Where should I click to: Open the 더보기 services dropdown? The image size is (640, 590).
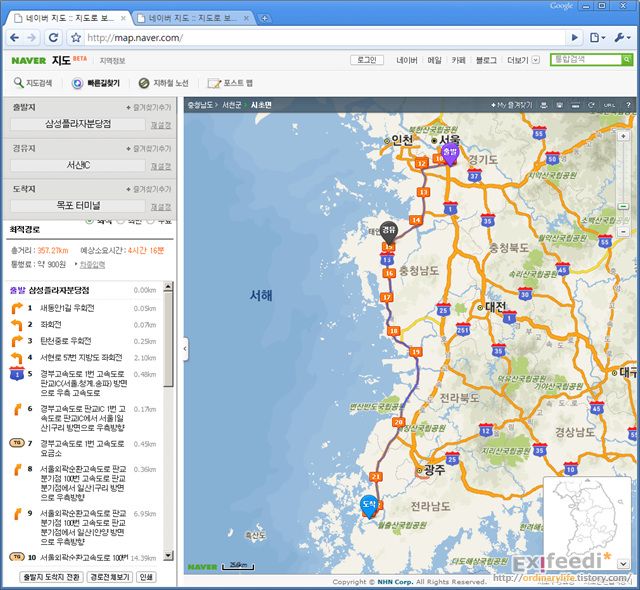coord(523,60)
